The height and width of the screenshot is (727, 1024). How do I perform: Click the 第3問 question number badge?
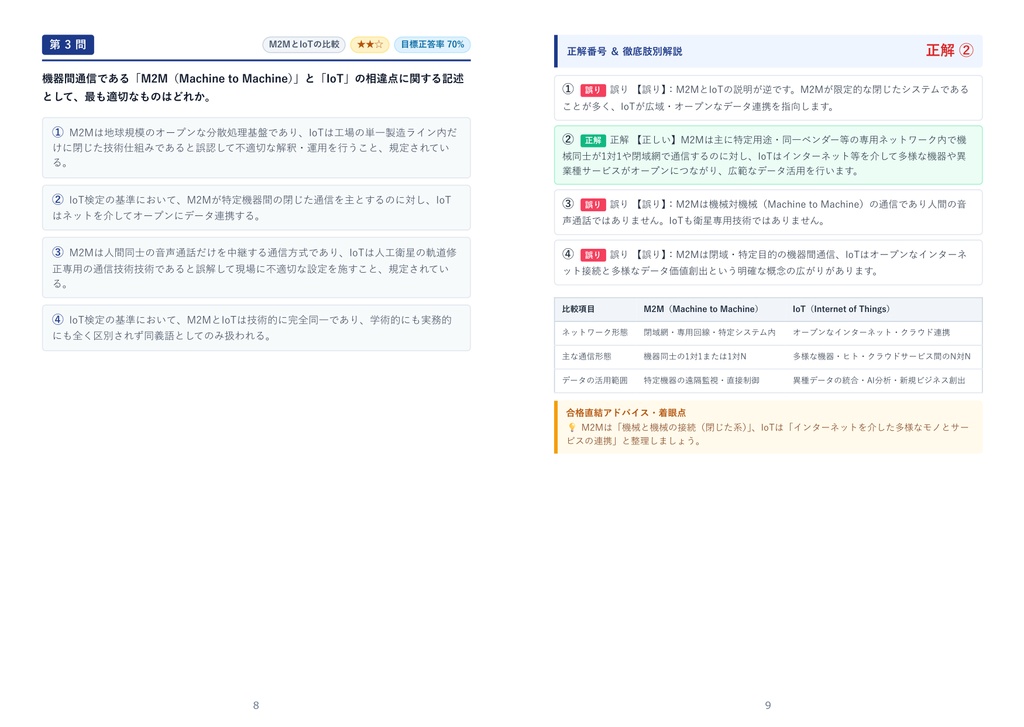tap(68, 44)
